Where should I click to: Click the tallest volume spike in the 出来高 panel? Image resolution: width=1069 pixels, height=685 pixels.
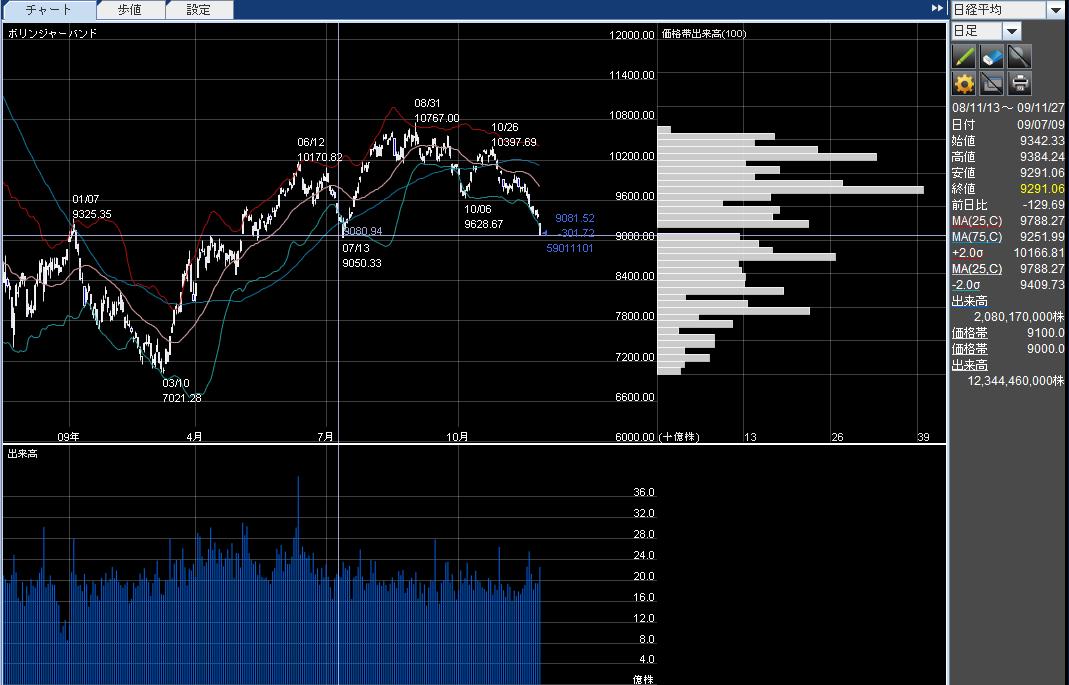298,579
